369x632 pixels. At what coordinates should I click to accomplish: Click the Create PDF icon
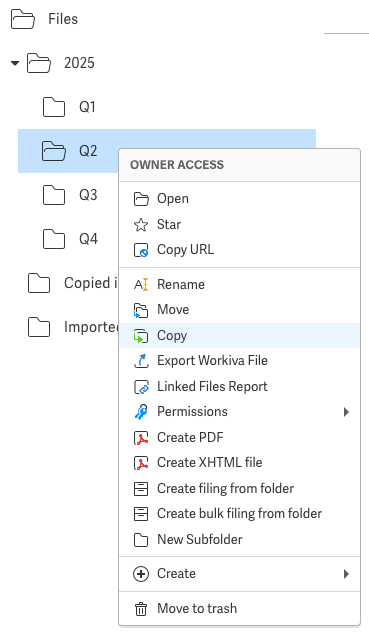click(141, 438)
